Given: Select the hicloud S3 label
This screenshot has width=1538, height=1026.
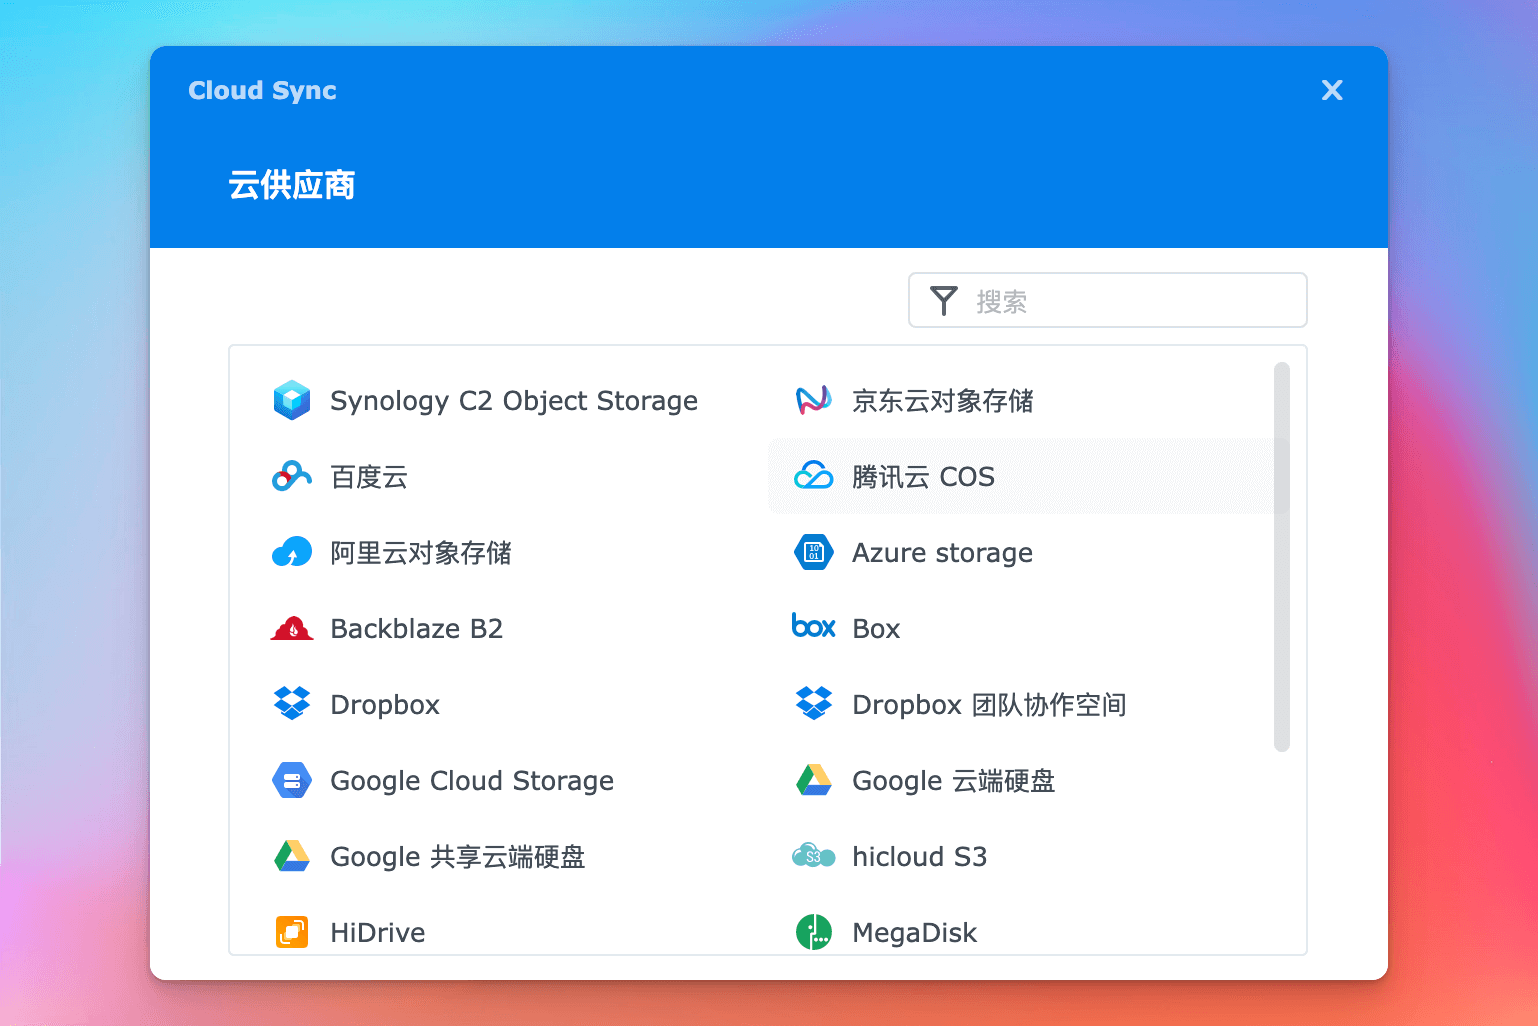Looking at the screenshot, I should click(919, 857).
